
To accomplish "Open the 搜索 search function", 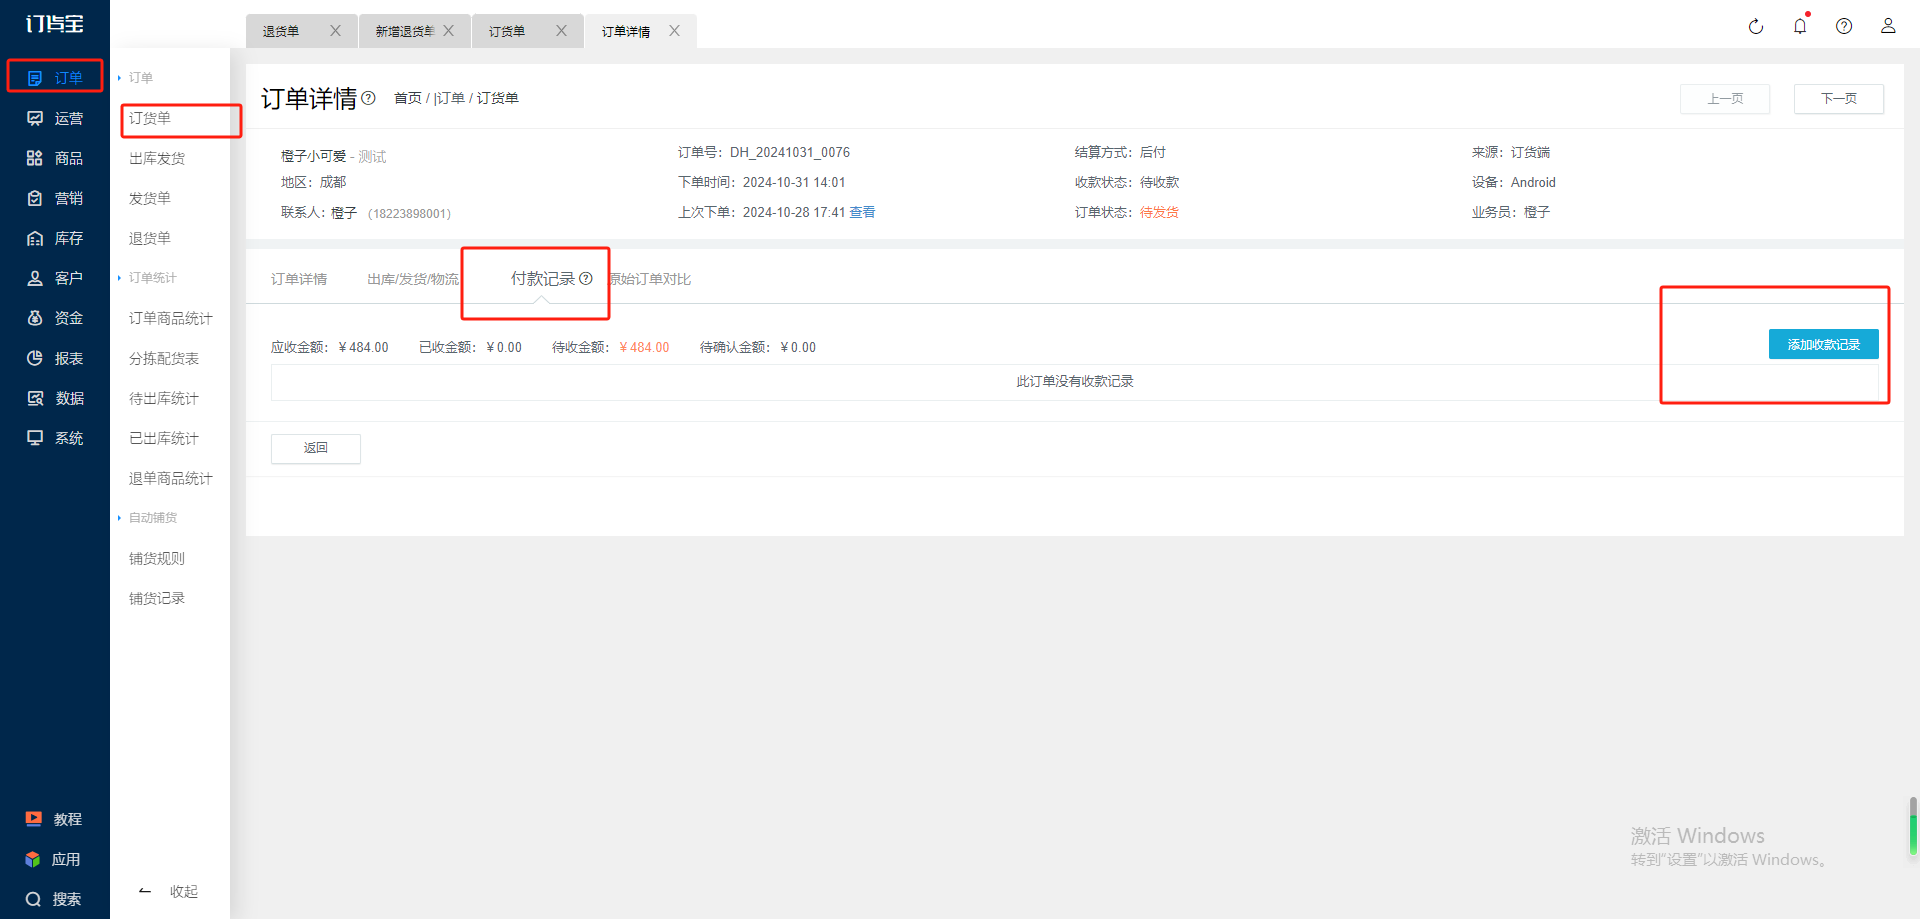I will click(x=54, y=899).
